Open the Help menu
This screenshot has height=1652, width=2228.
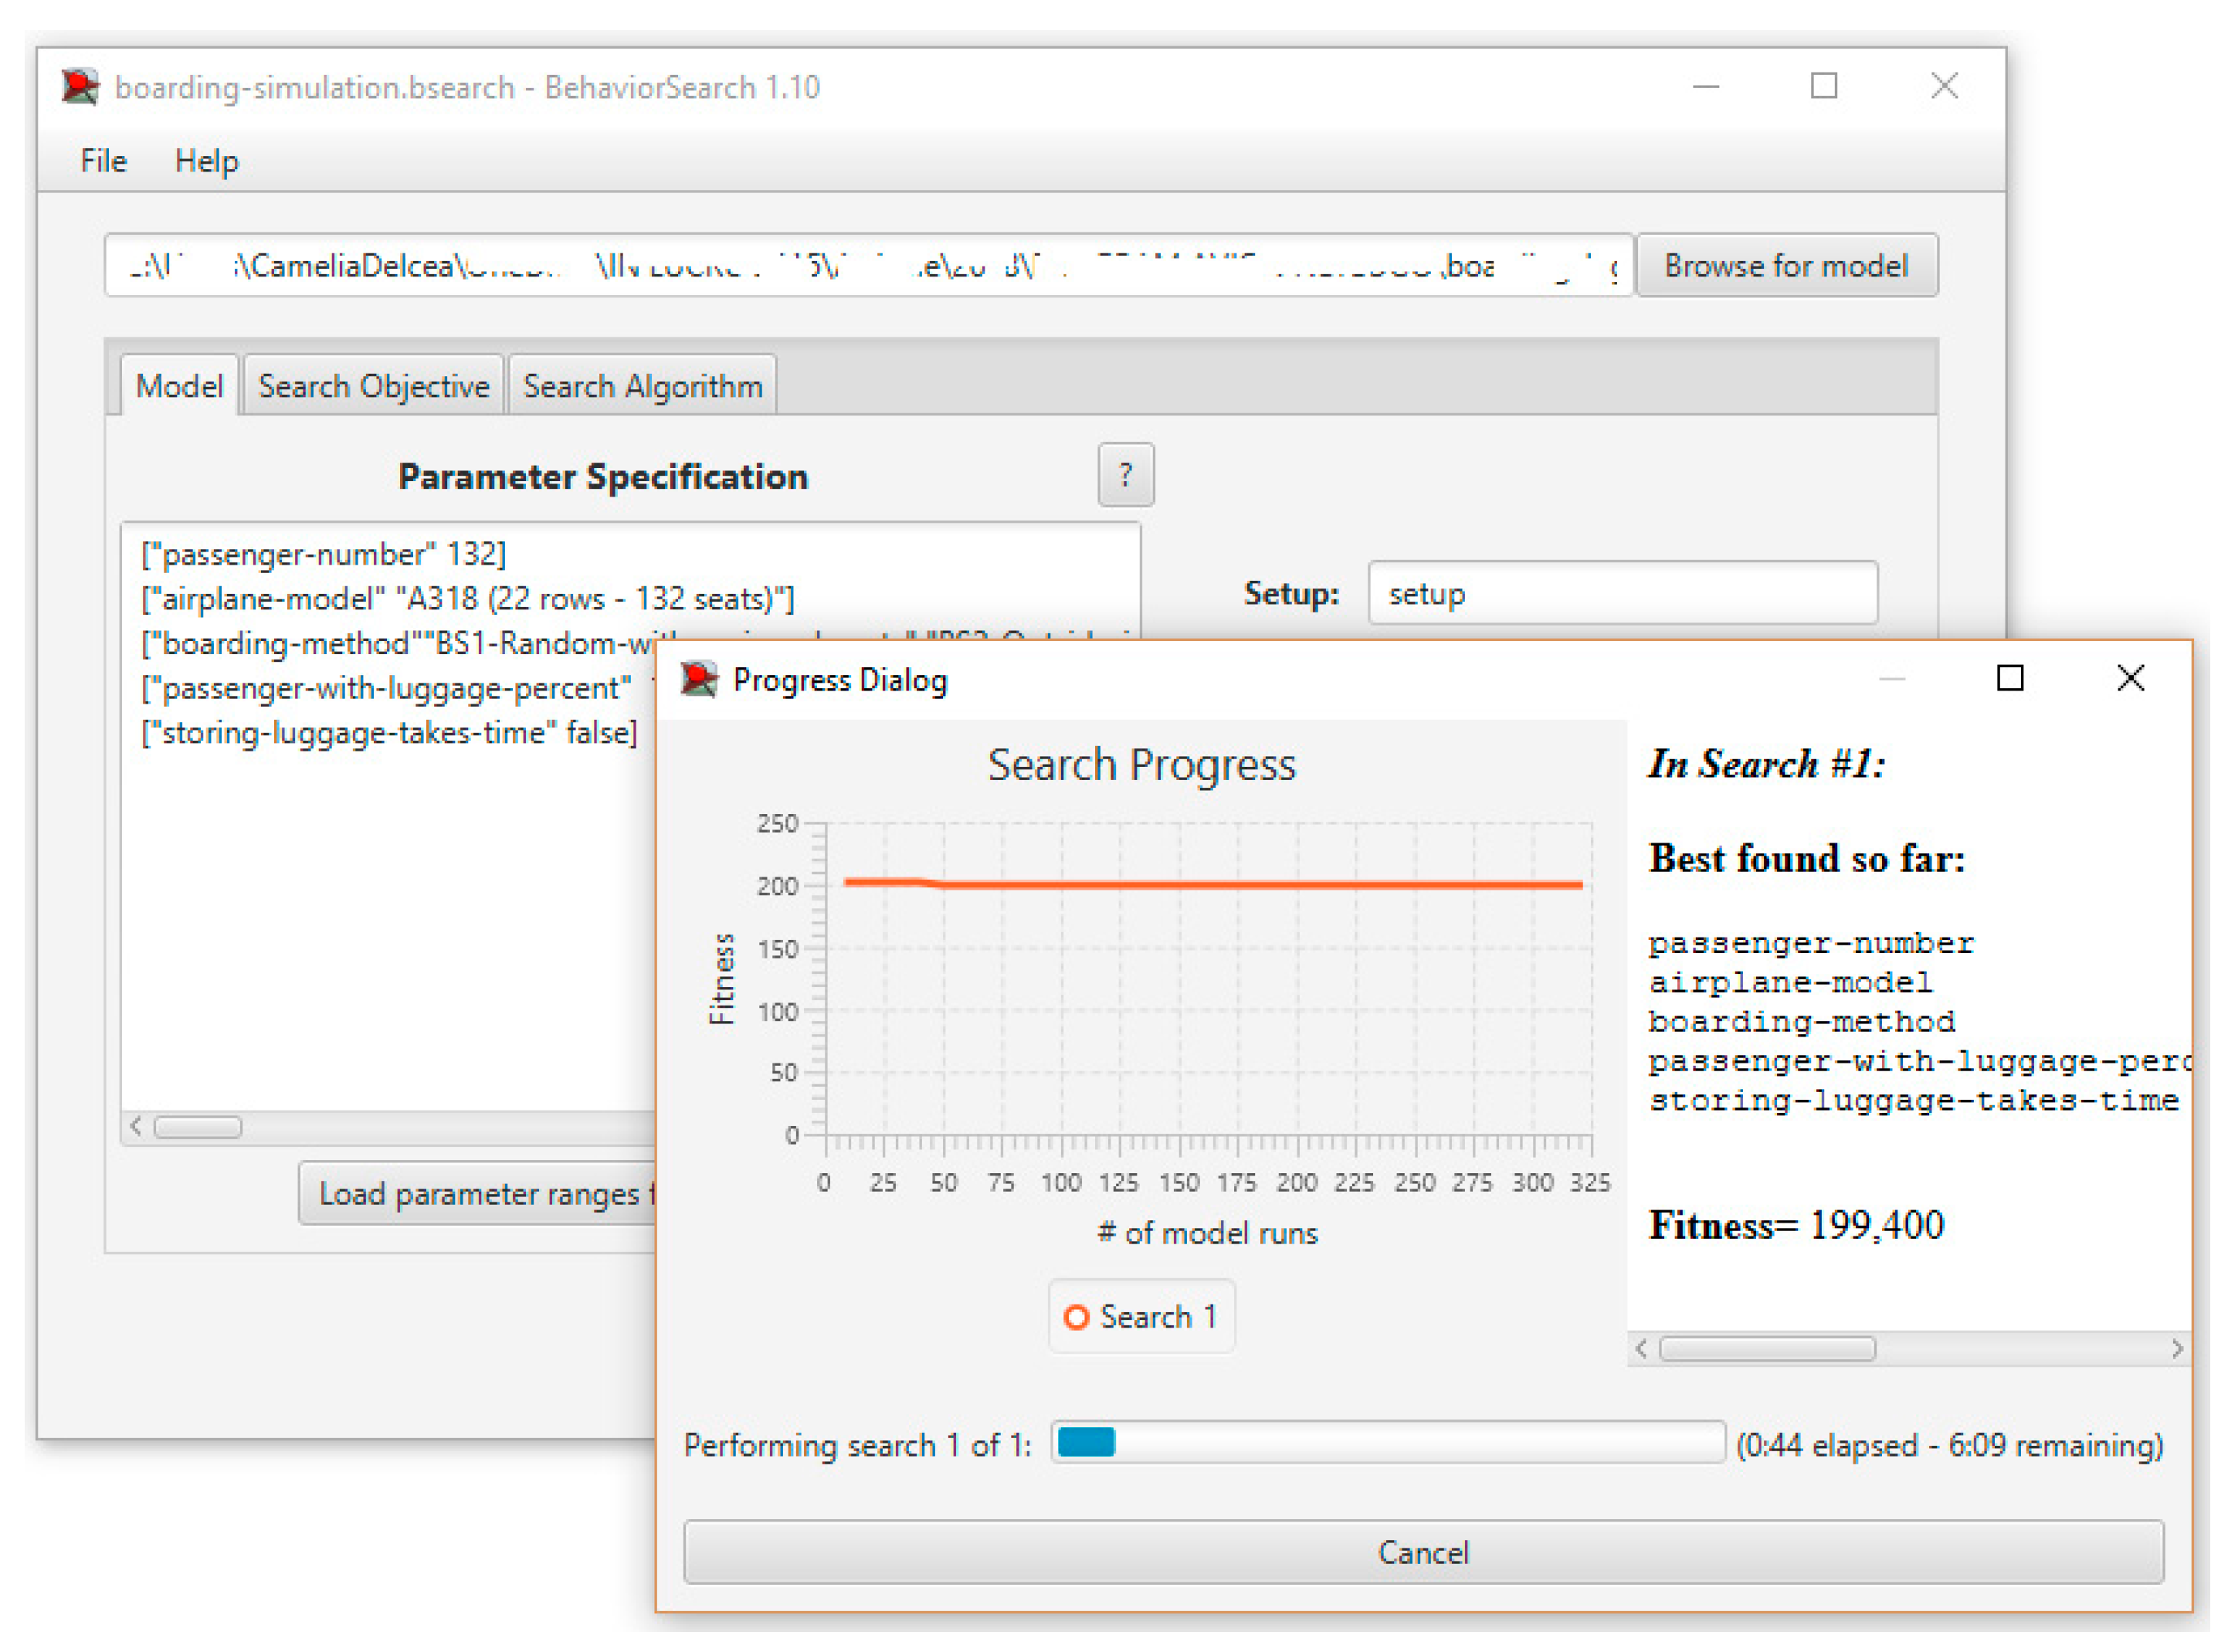pos(206,161)
